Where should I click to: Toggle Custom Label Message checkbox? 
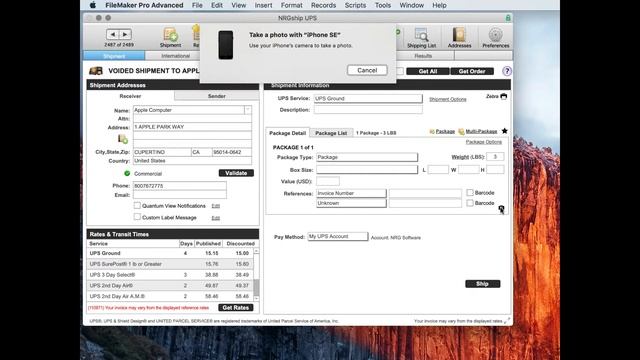pos(137,217)
